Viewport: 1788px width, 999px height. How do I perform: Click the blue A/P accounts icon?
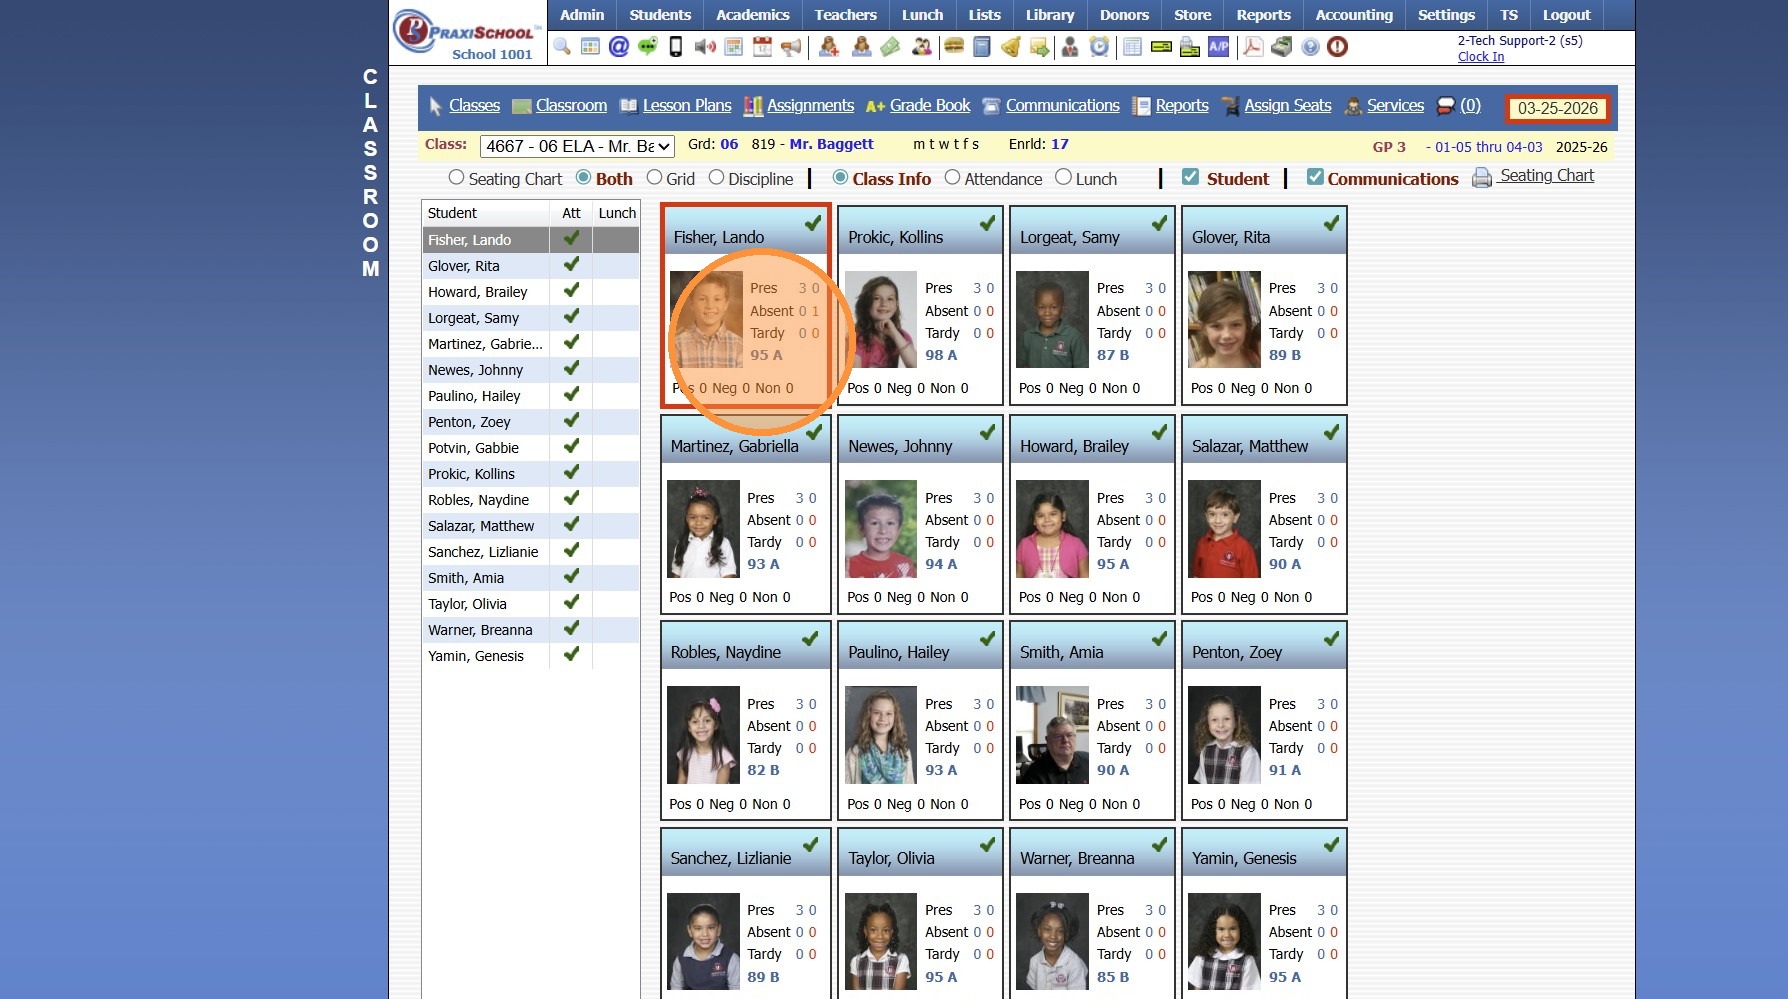(x=1219, y=47)
